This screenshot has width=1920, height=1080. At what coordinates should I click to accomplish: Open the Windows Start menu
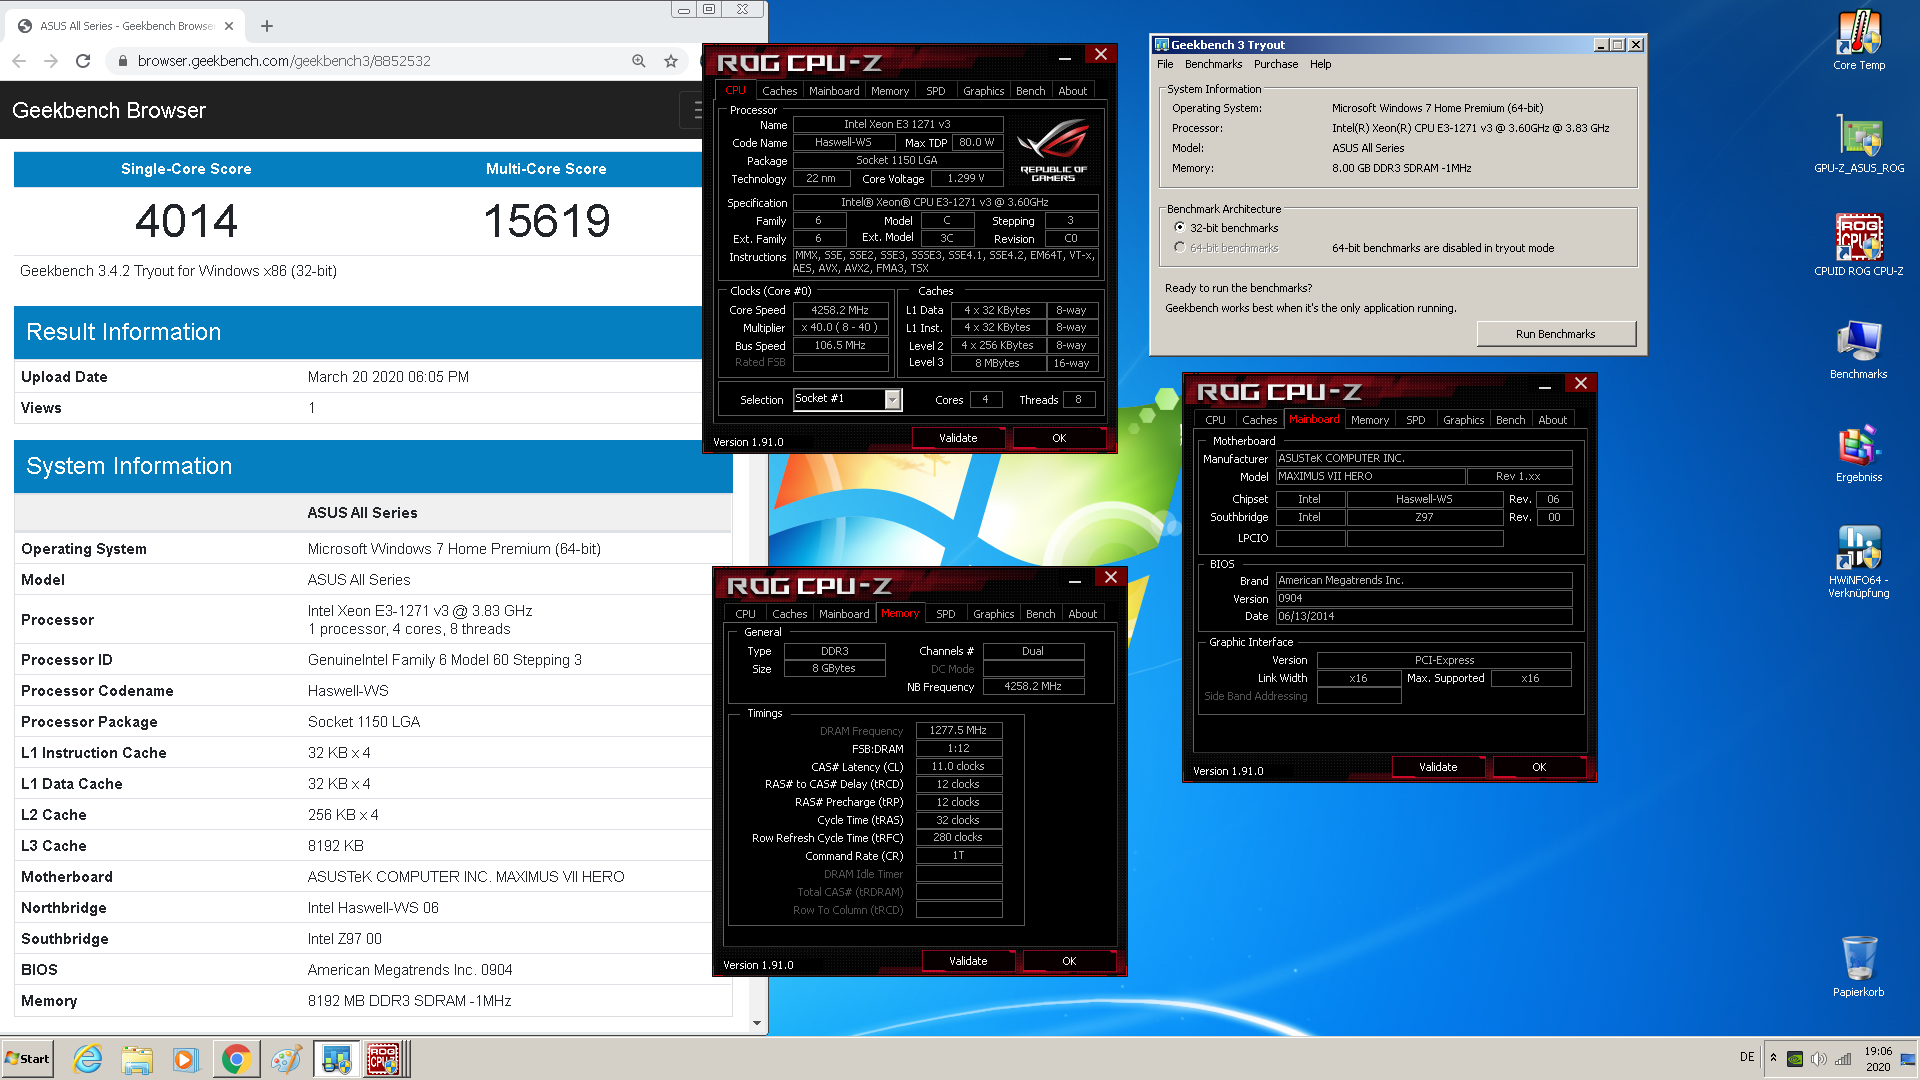27,1059
